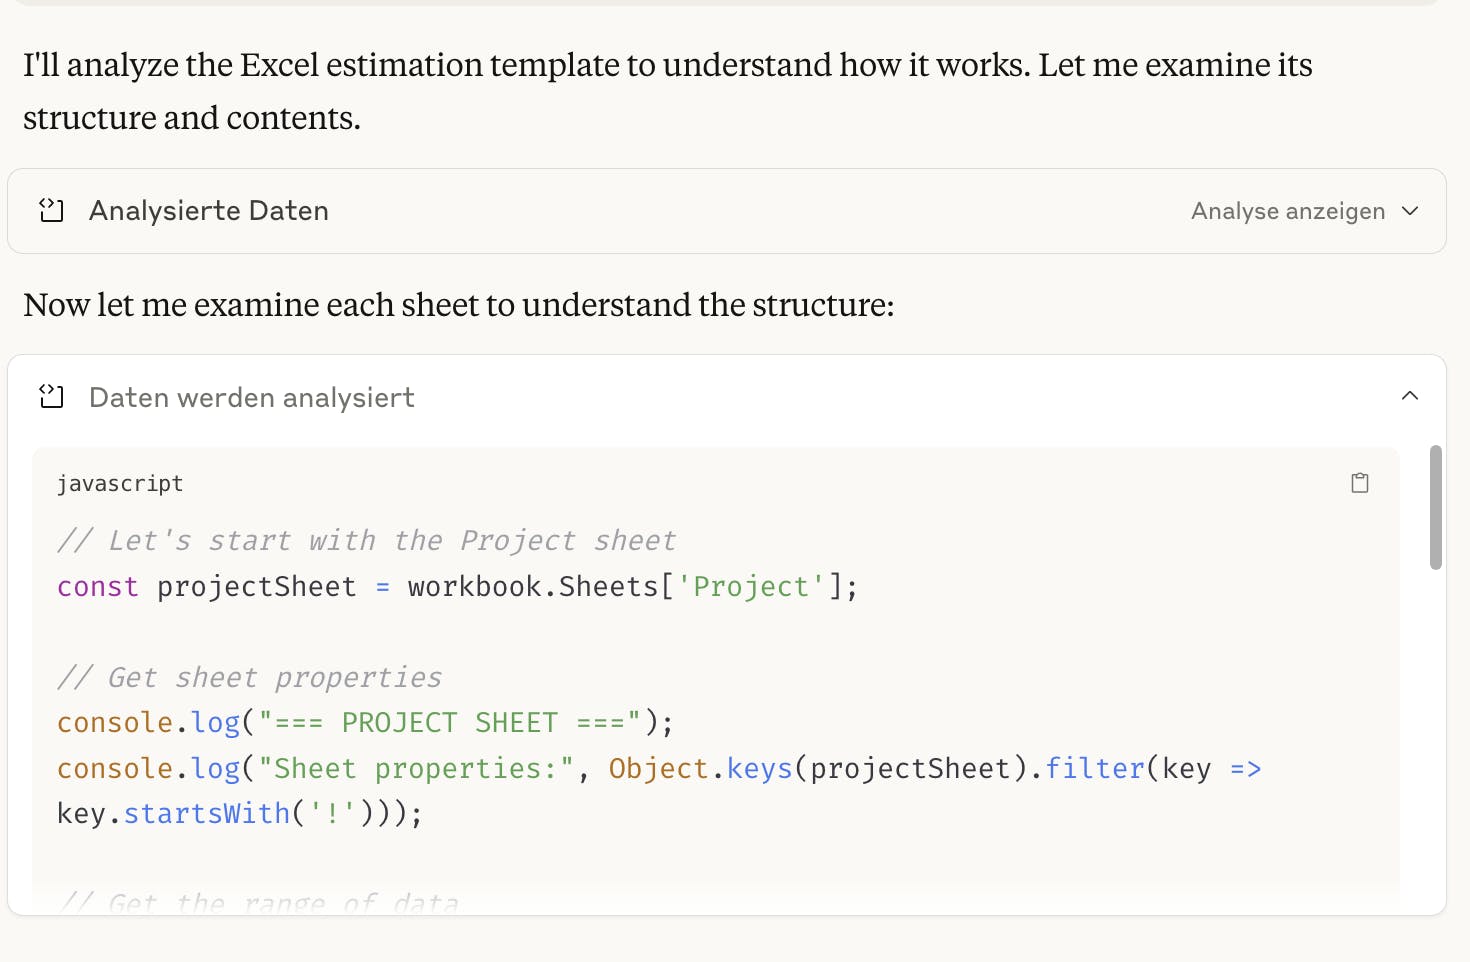Show the analysis with Analyse anzeigen
This screenshot has height=962, width=1470.
1288,211
